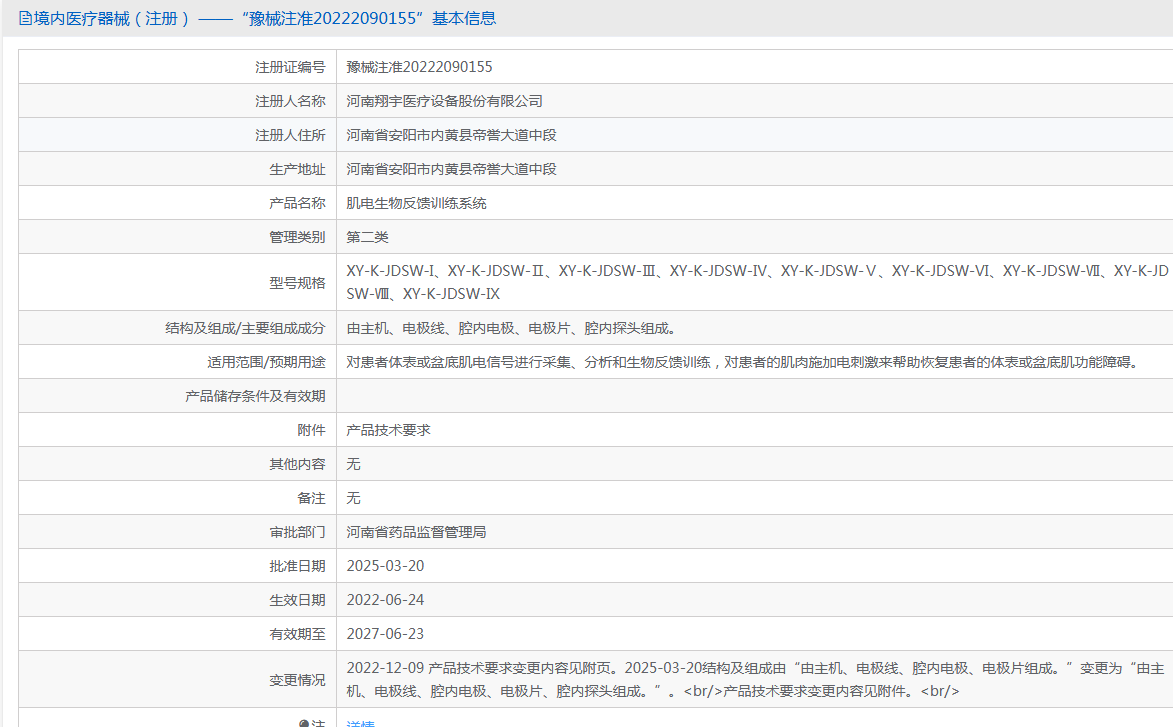Select department 河南省药品监督管理局
This screenshot has width=1173, height=727.
pyautogui.click(x=416, y=533)
